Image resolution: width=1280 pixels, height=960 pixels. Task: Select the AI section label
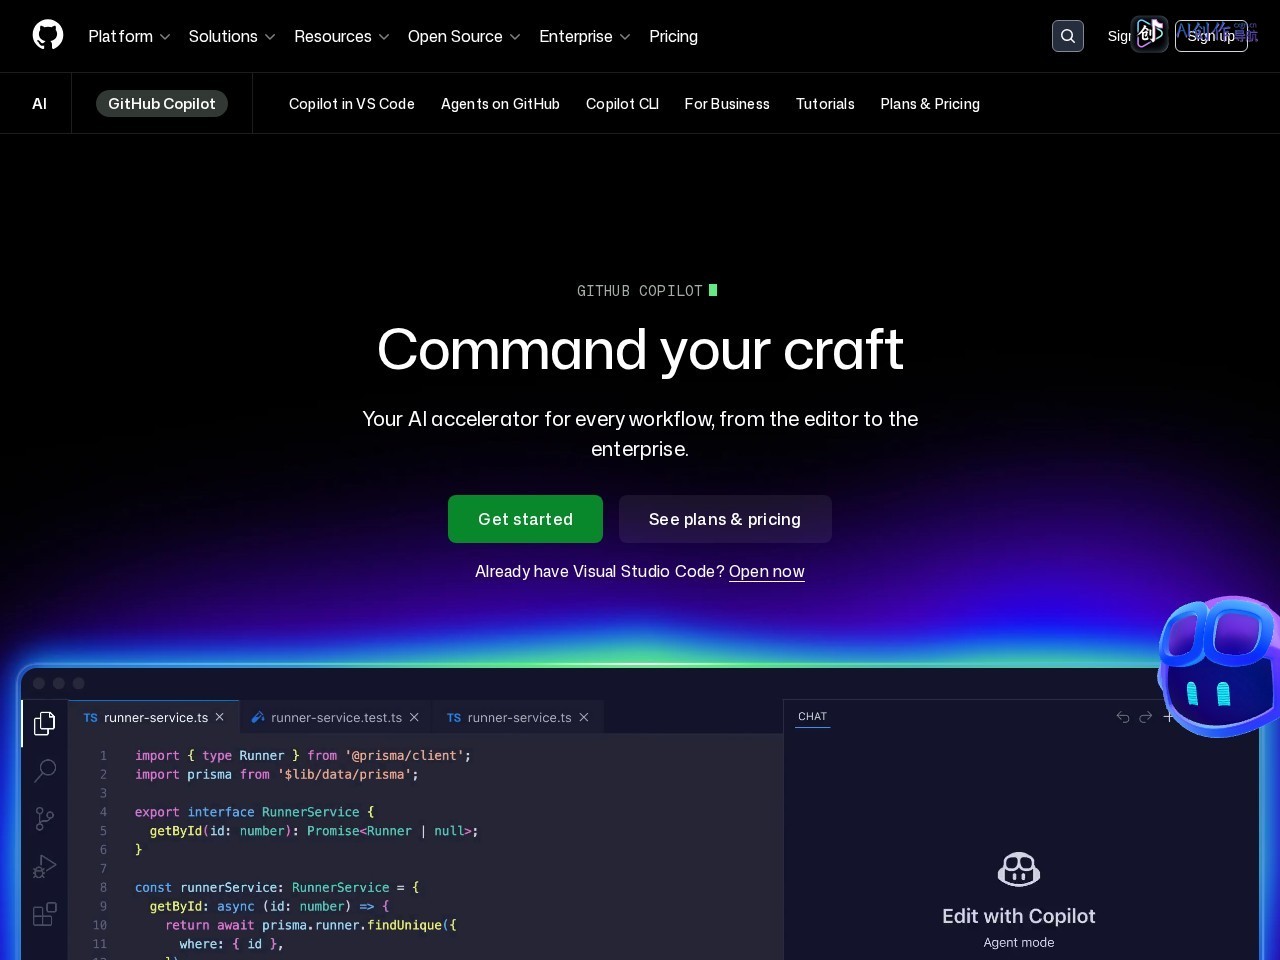(39, 103)
